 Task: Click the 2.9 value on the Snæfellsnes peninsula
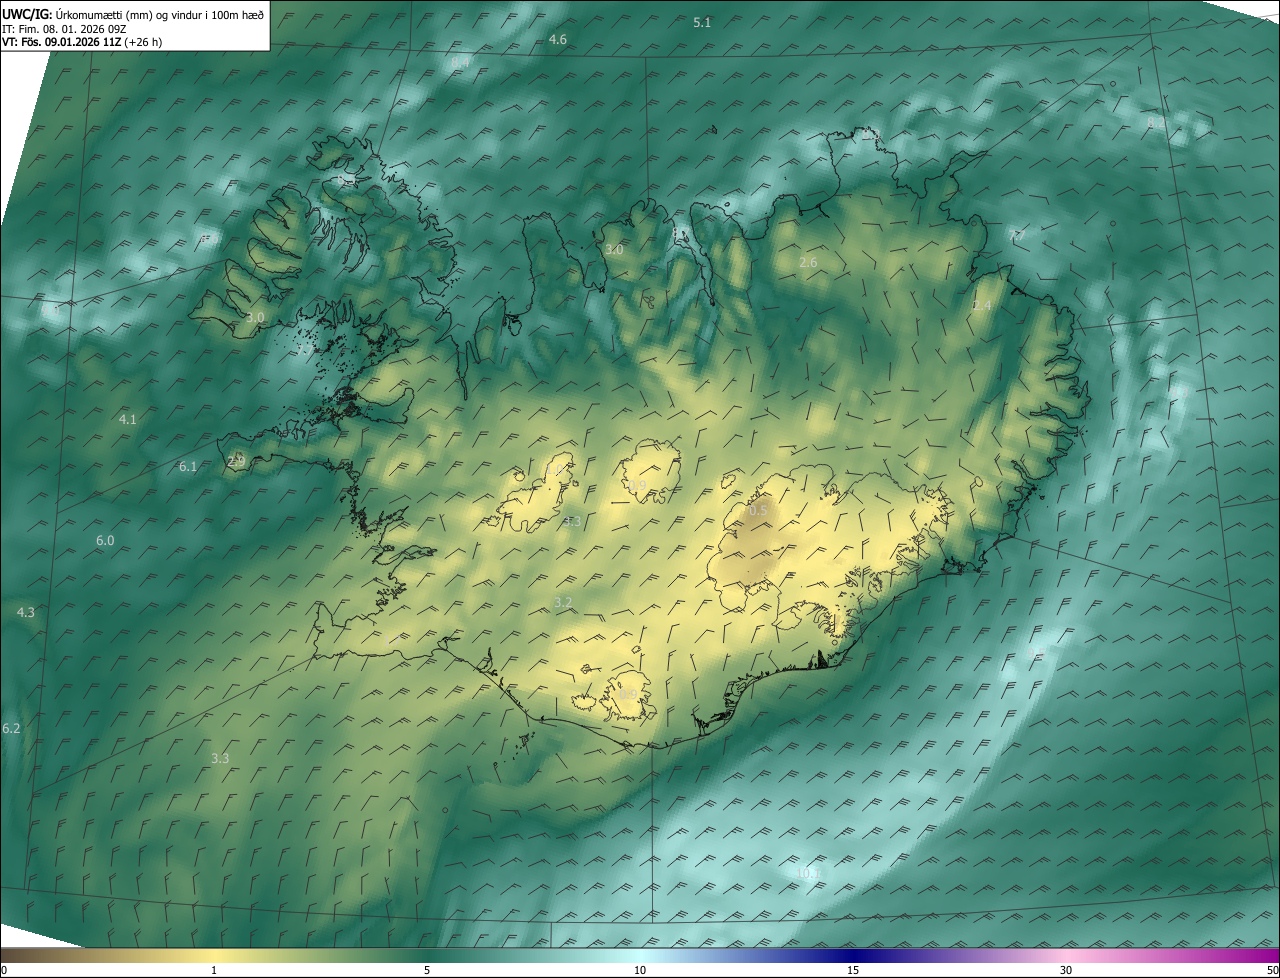(236, 461)
